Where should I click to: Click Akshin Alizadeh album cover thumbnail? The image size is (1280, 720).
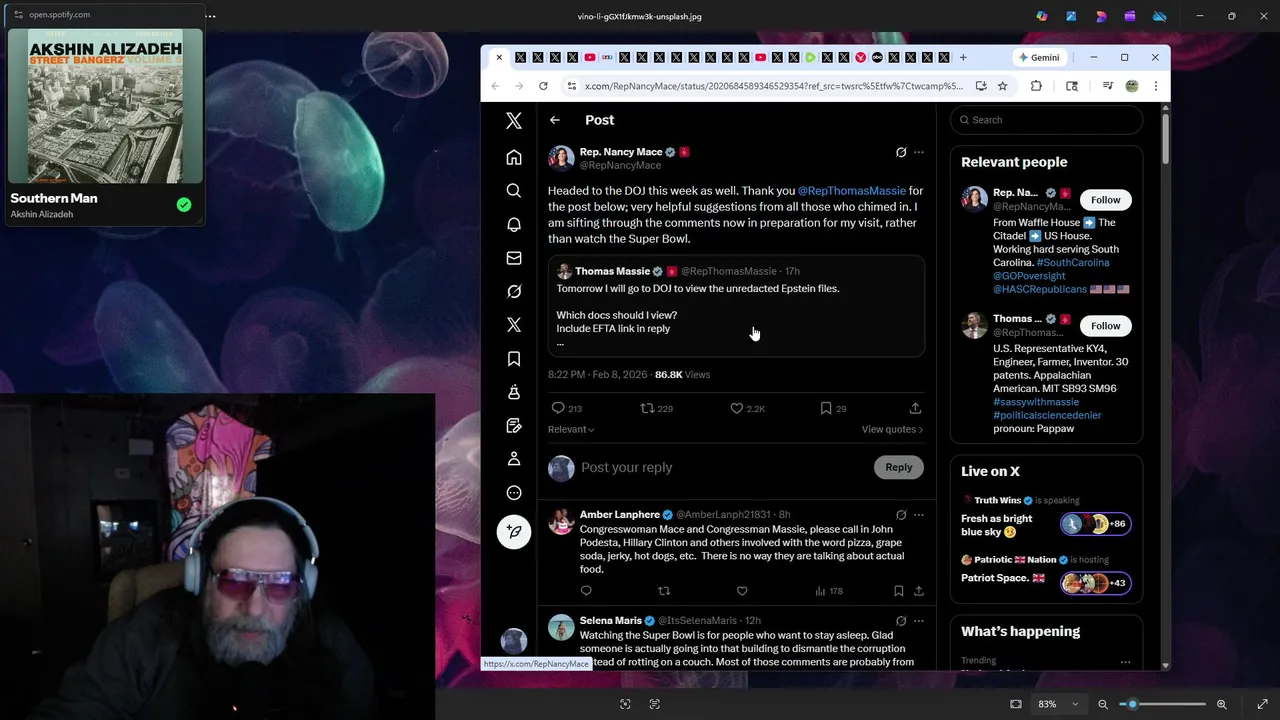pyautogui.click(x=105, y=106)
